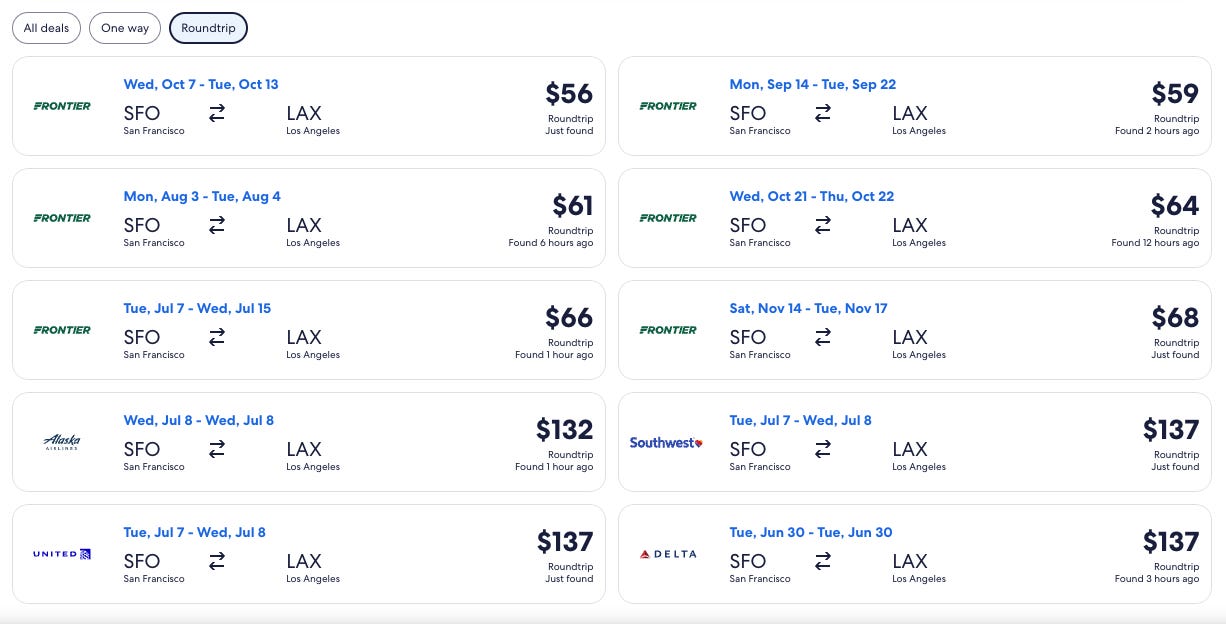Select the All deals filter
The image size is (1226, 624).
click(46, 28)
